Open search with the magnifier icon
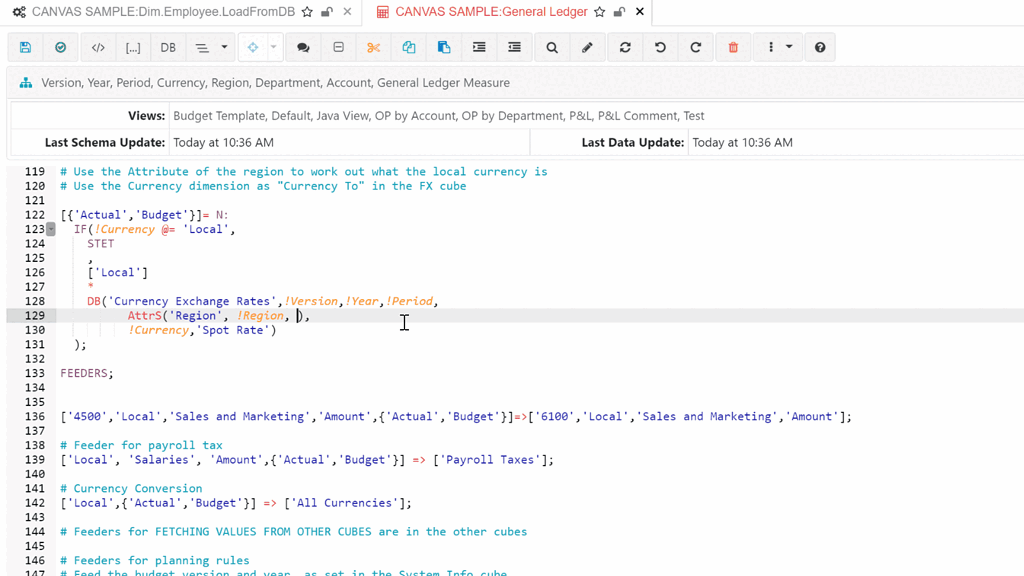 click(549, 47)
